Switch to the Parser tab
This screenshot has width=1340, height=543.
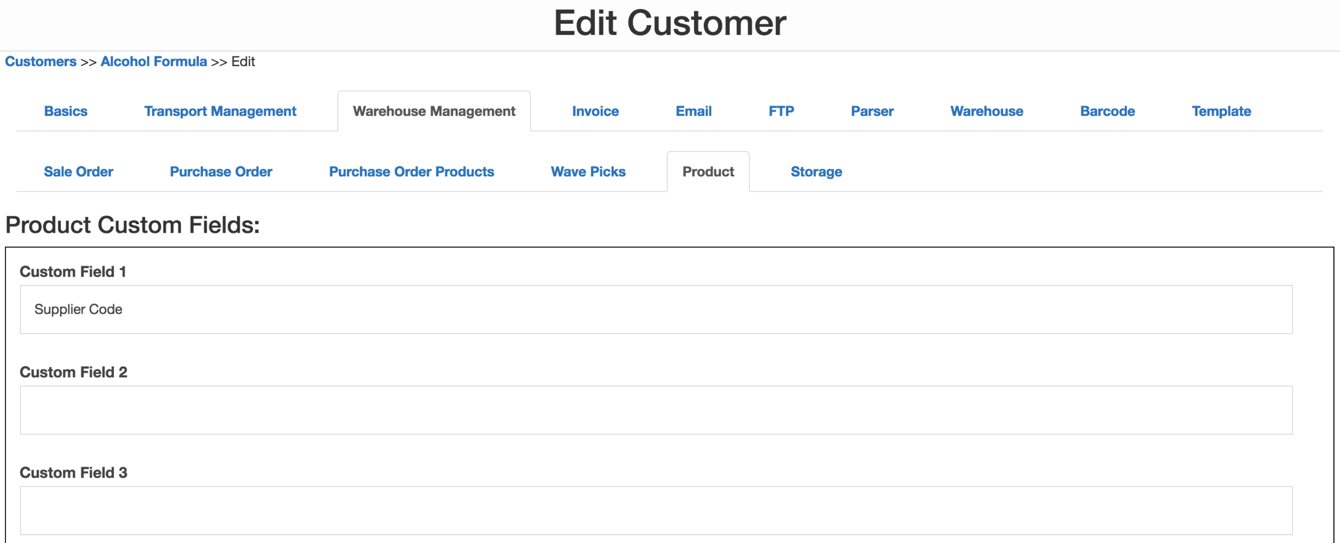872,111
